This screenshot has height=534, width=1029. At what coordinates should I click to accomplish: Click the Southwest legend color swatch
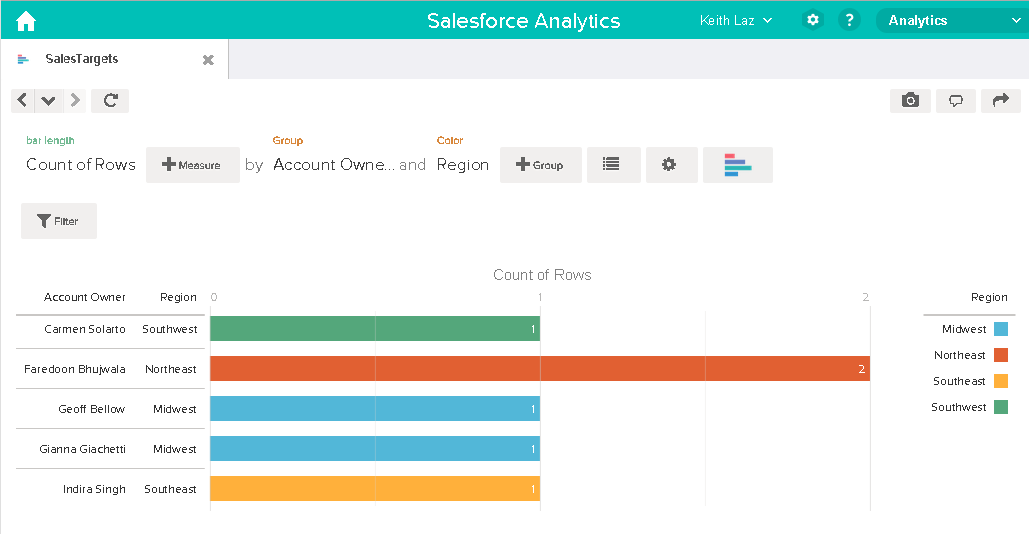(x=1001, y=407)
